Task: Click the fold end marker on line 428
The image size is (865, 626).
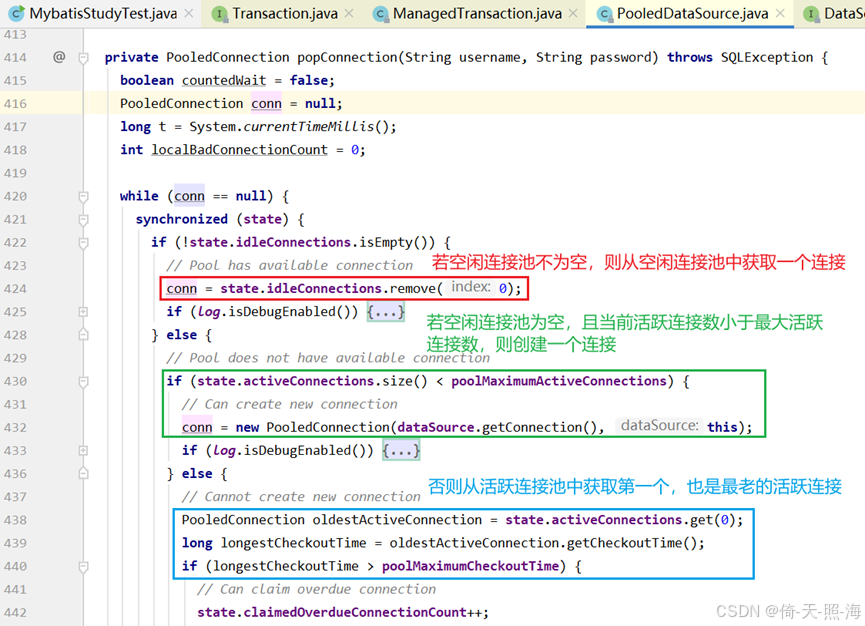Action: click(x=83, y=335)
